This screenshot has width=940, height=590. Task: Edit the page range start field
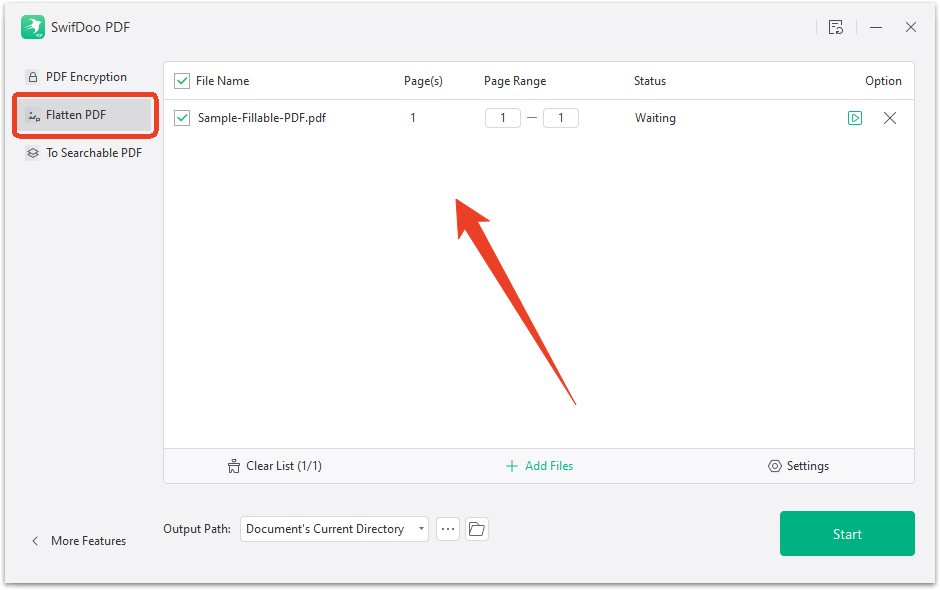[x=502, y=118]
